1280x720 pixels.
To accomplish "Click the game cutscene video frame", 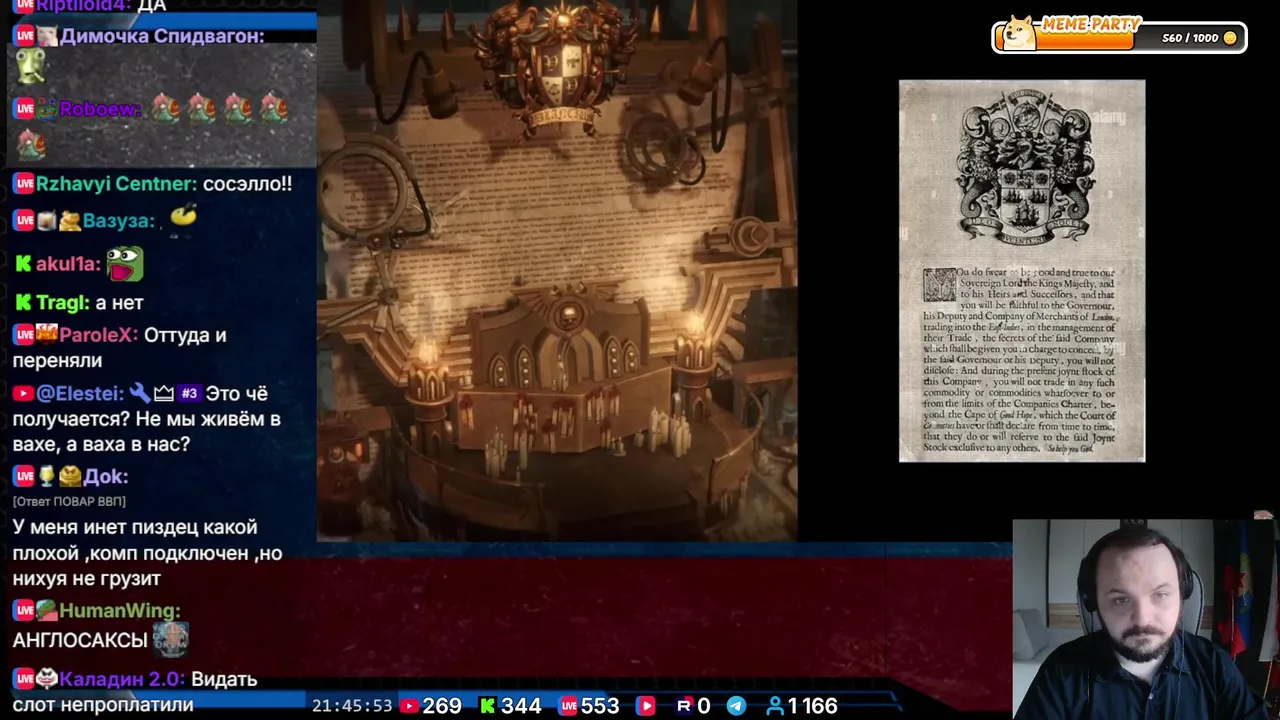I will 557,270.
